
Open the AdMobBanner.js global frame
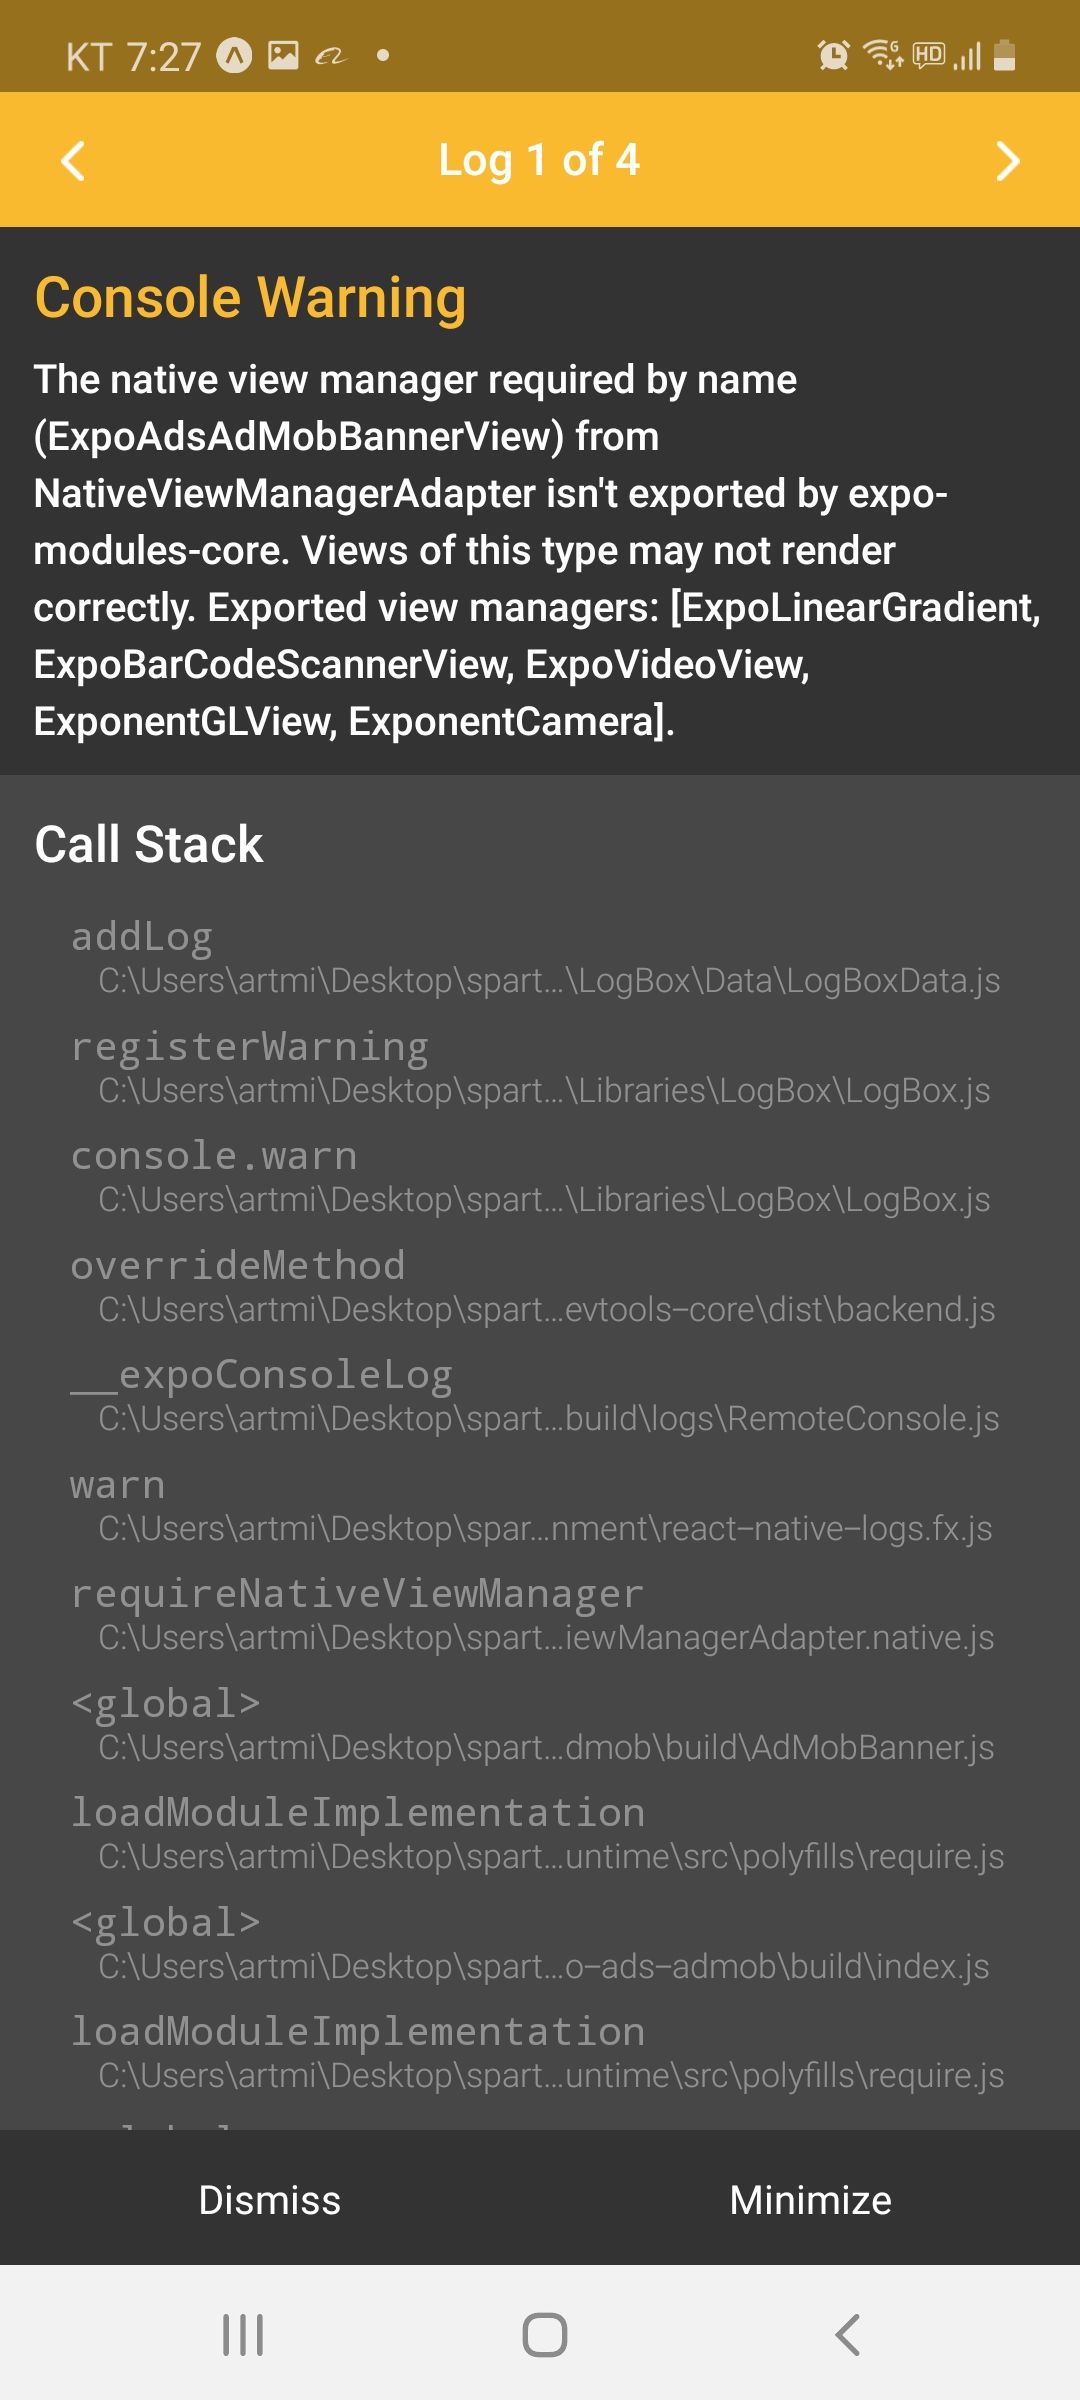click(540, 1725)
